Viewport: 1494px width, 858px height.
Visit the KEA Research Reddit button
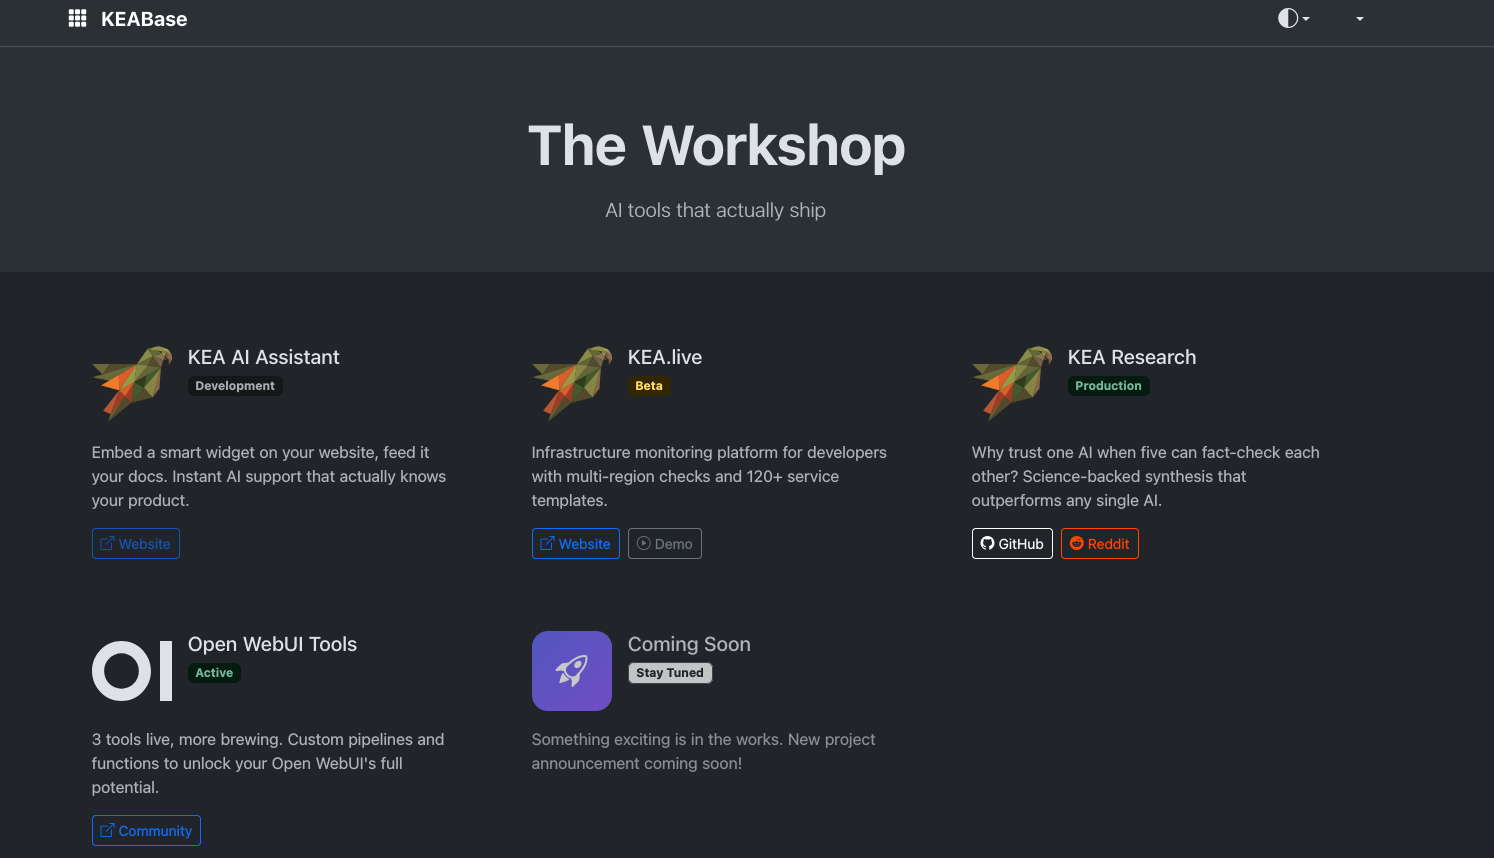pos(1100,544)
